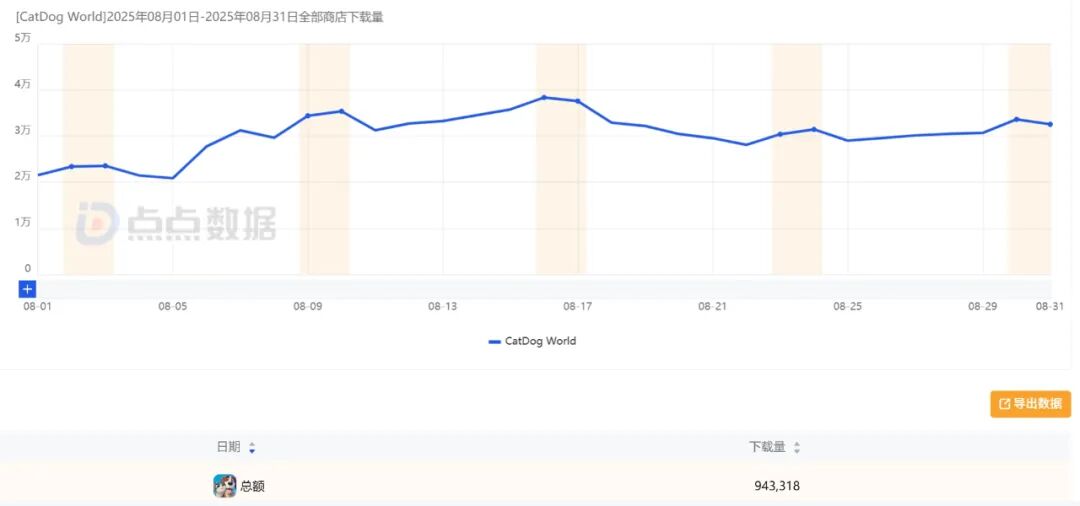Click the chart range slider bar
This screenshot has width=1080, height=506.
tap(544, 288)
